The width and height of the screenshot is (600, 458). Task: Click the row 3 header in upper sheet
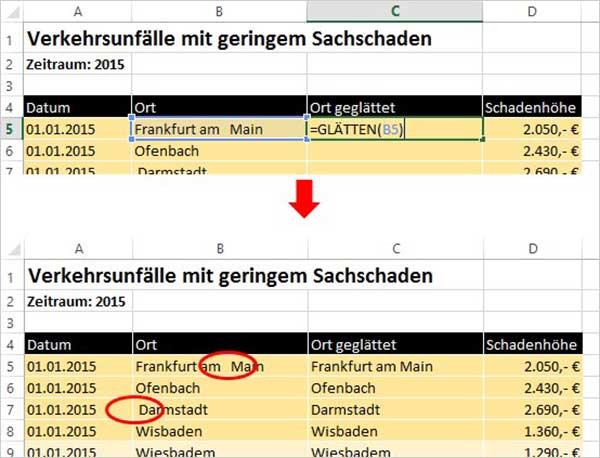(x=11, y=86)
